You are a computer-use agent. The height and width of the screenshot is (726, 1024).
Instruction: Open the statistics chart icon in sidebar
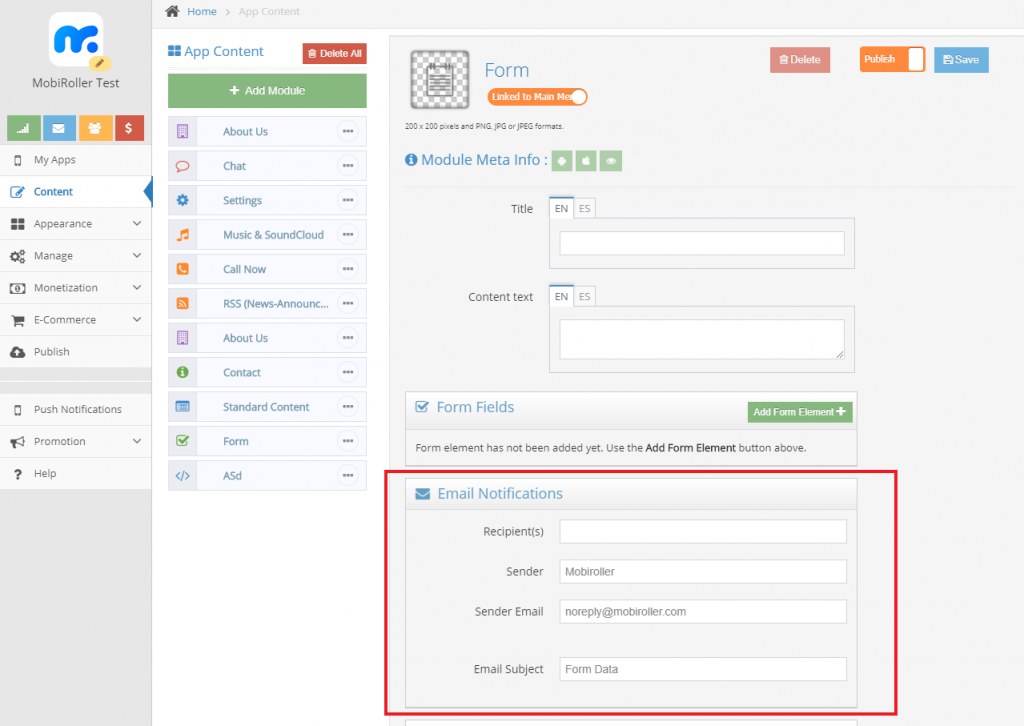[23, 129]
